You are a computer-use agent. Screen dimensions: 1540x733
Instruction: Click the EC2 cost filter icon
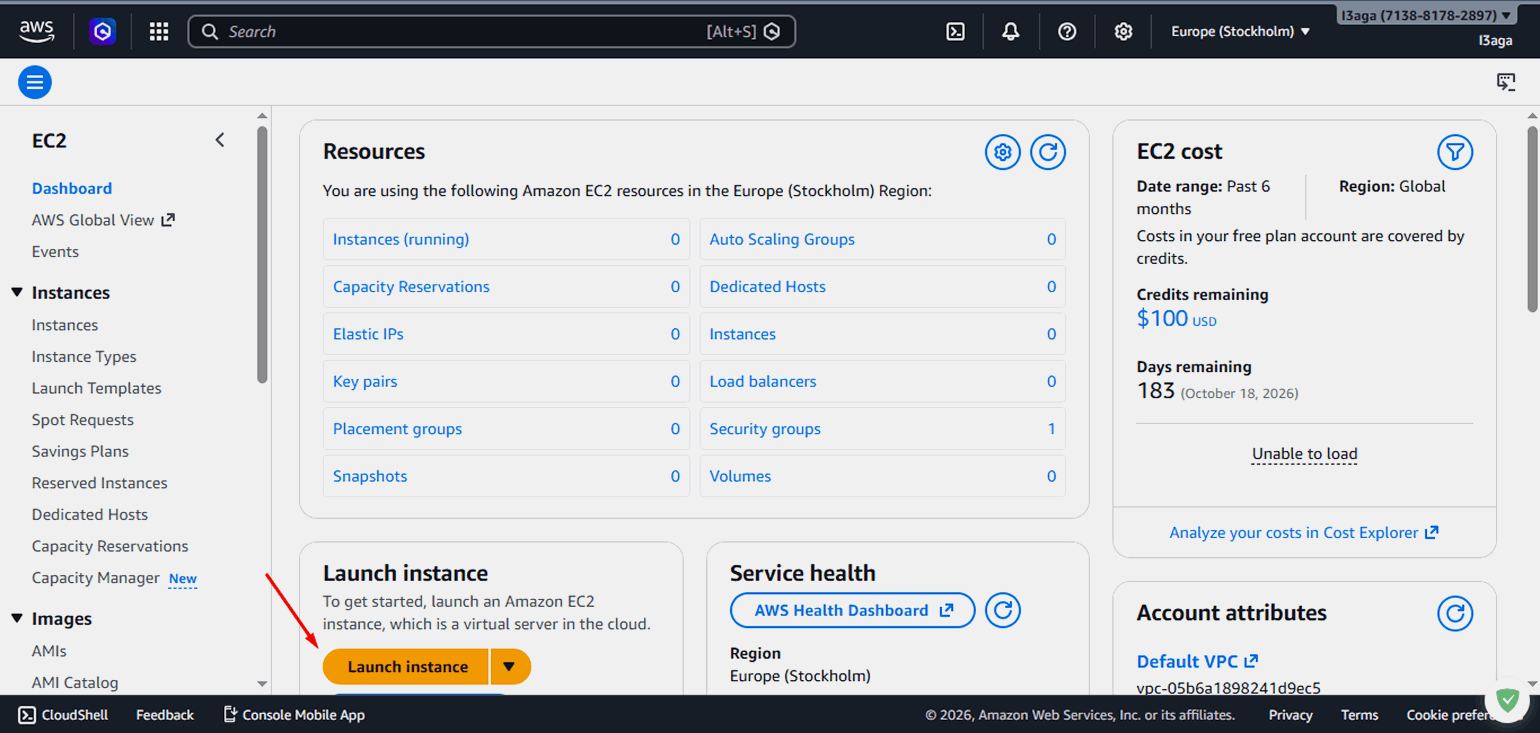(x=1455, y=152)
